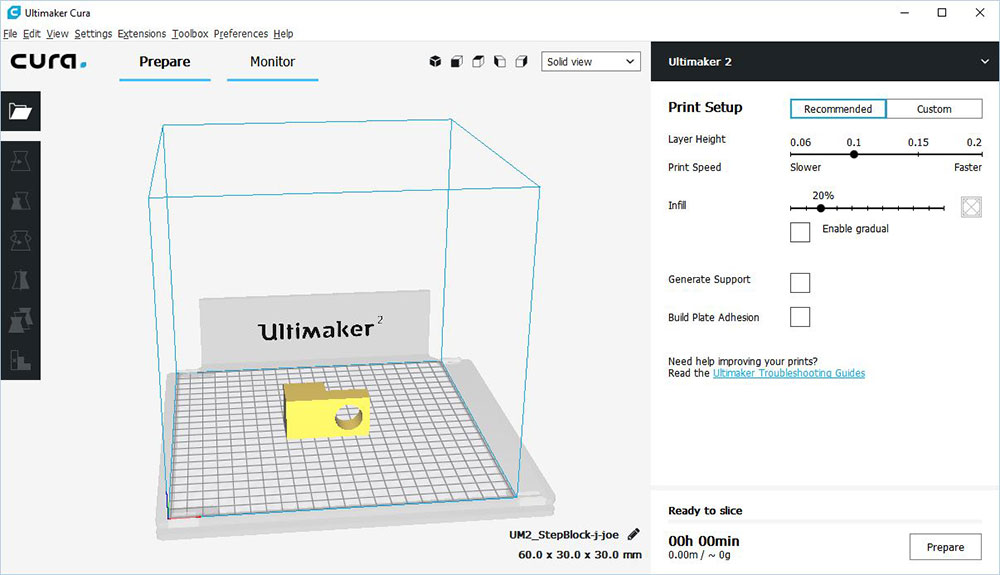Enable Build Plate Adhesion checkbox
Screen dimensions: 1000x575
click(x=800, y=317)
